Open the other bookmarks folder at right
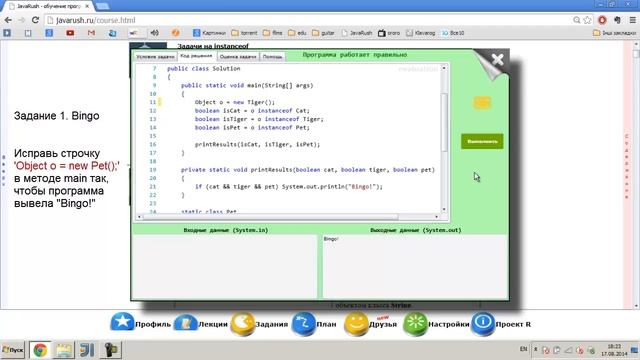640x360 pixels. coord(614,33)
